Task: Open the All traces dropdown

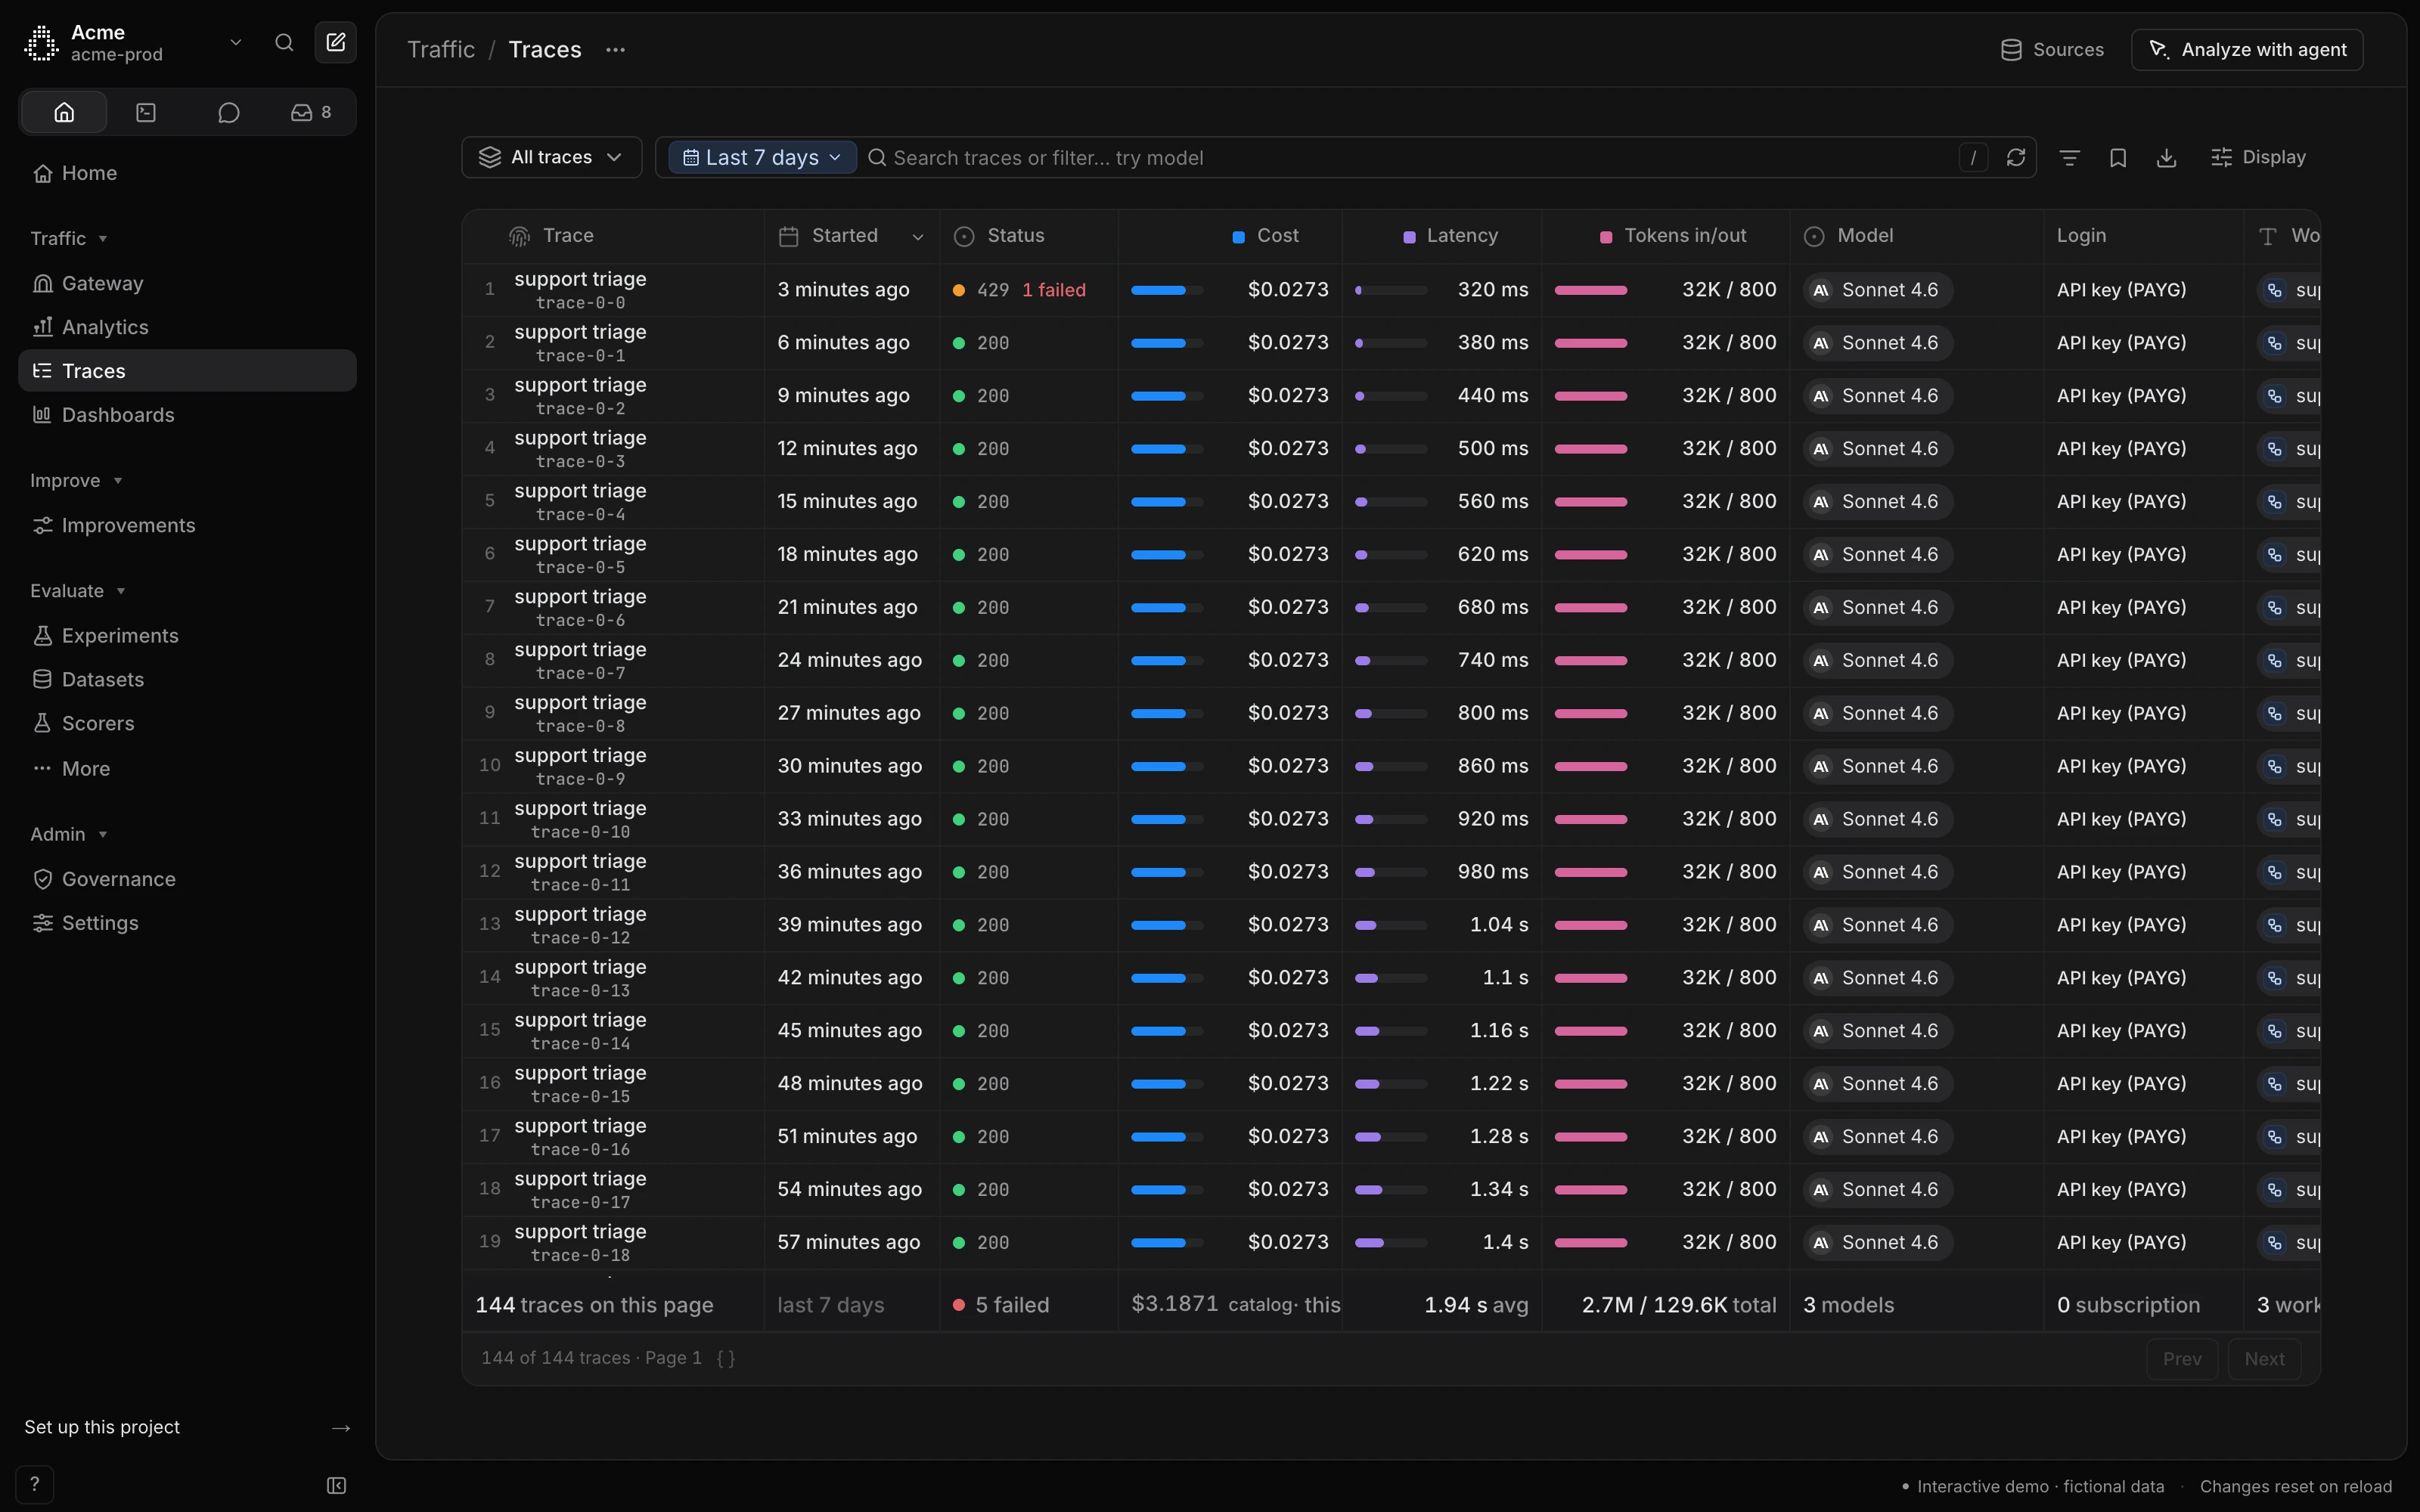Action: click(552, 157)
